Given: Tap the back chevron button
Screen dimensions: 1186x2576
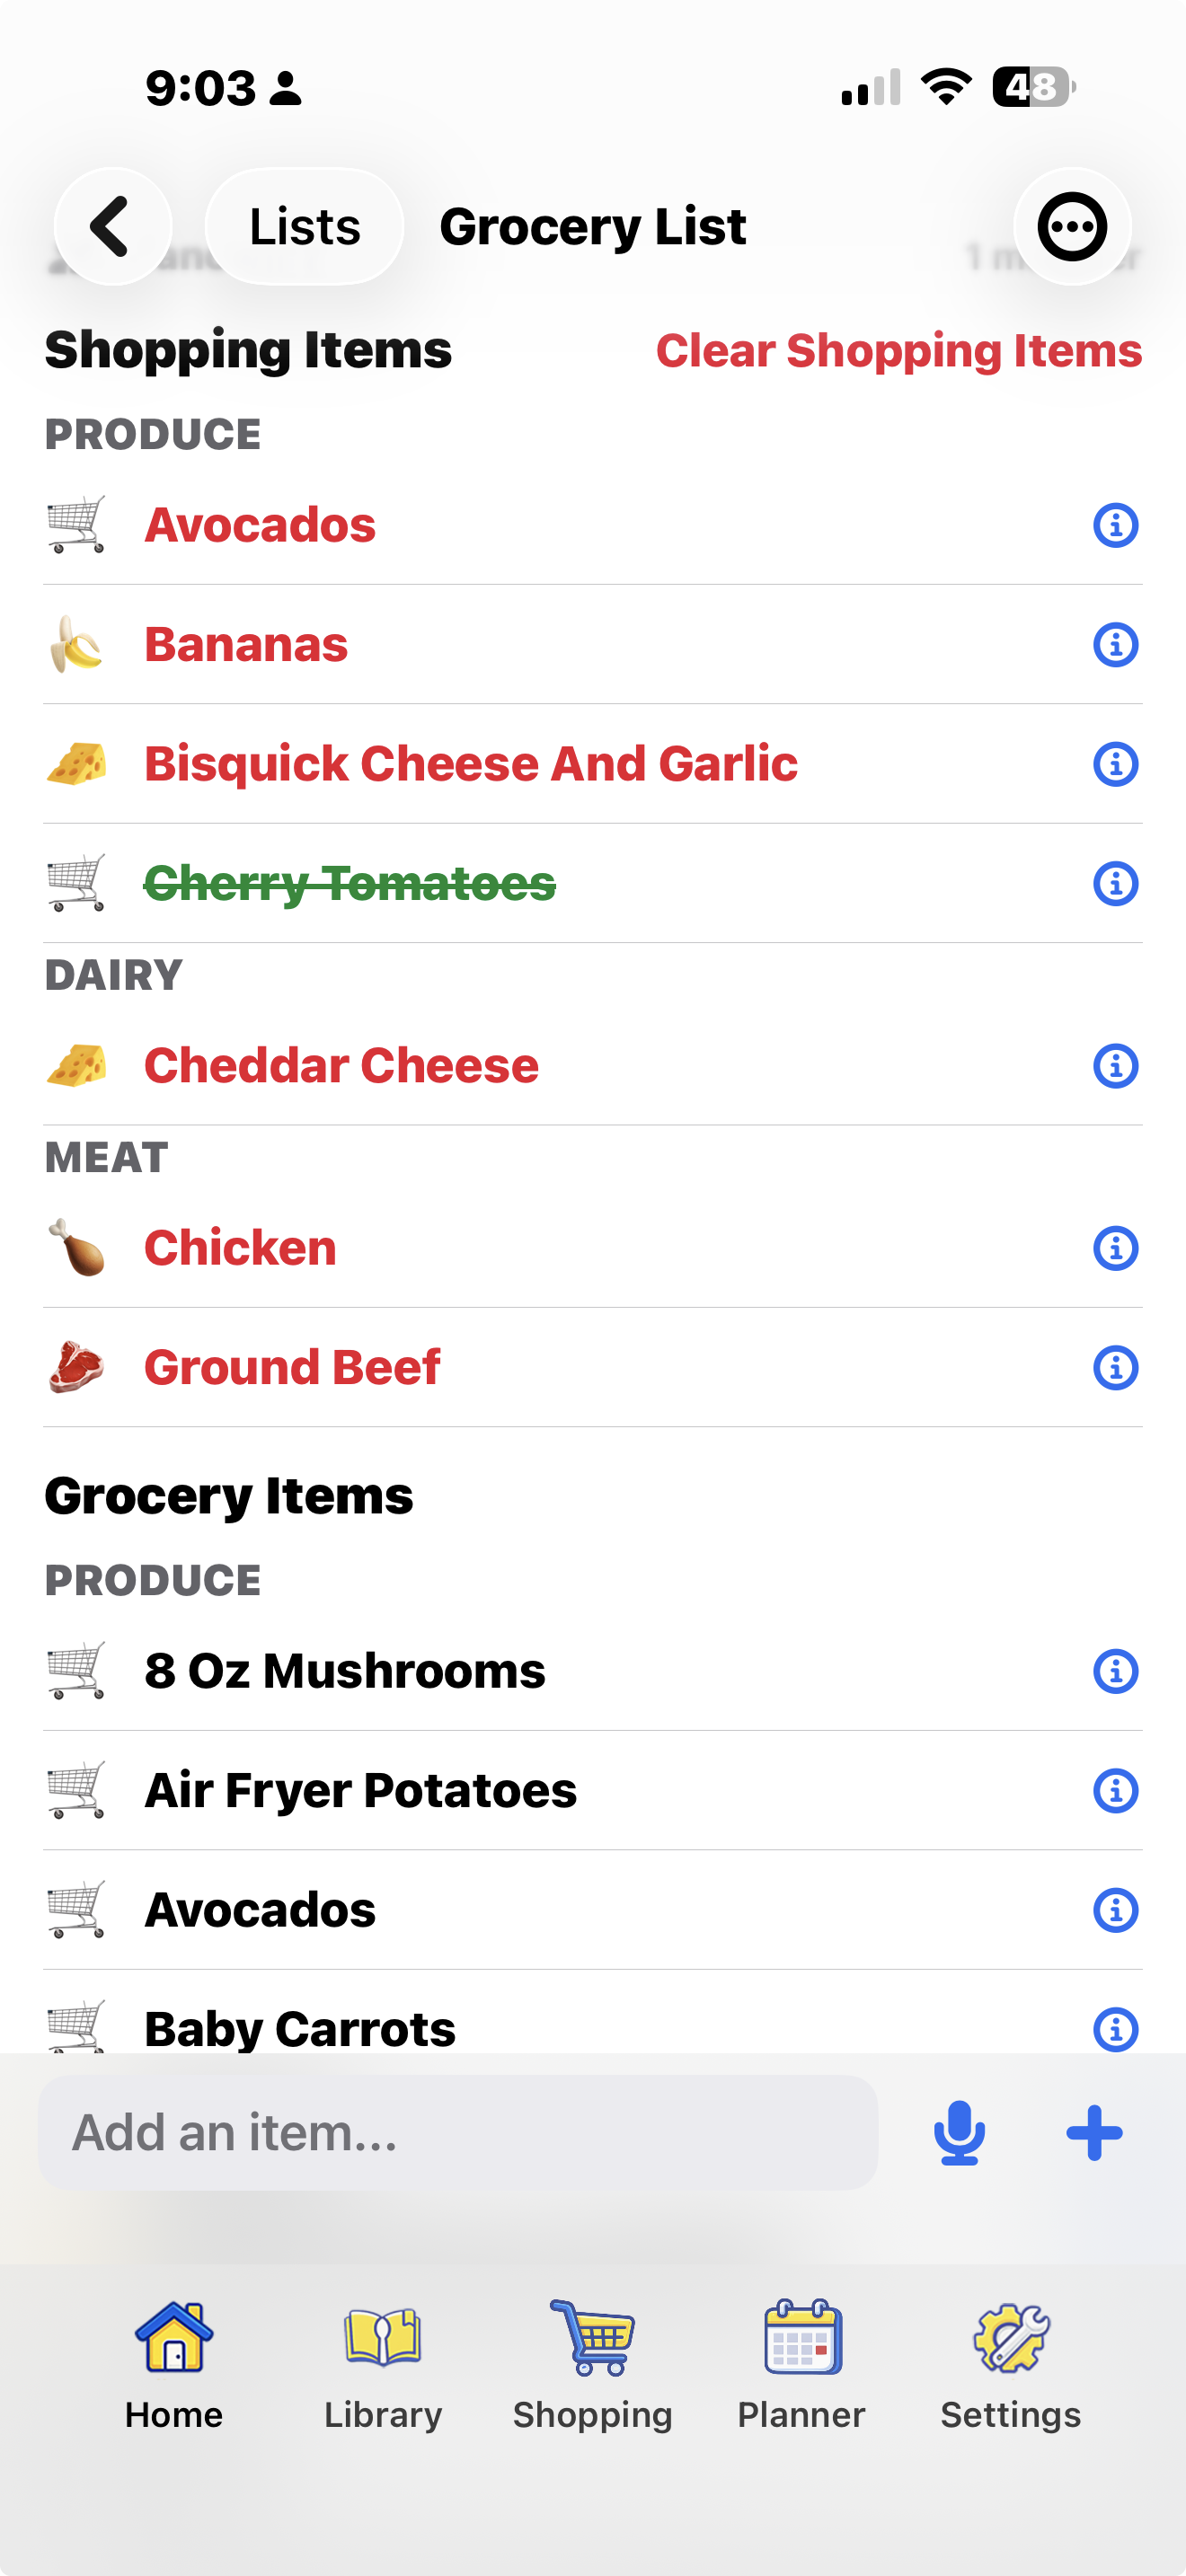Looking at the screenshot, I should [x=112, y=226].
